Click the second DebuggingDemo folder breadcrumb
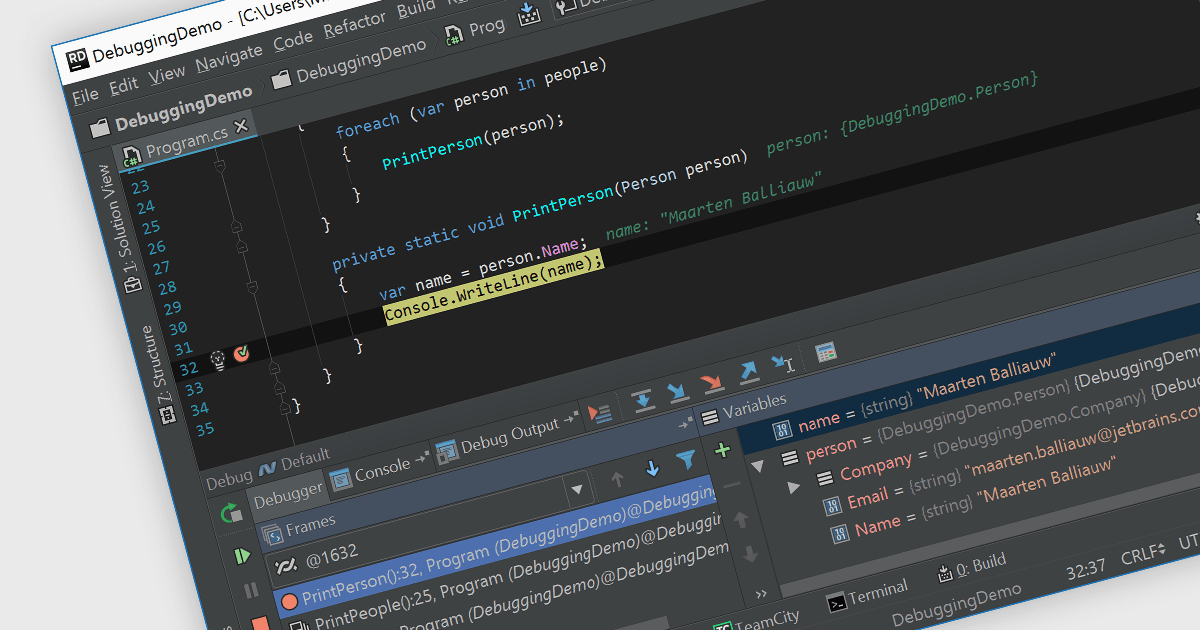The image size is (1200, 630). coord(349,61)
